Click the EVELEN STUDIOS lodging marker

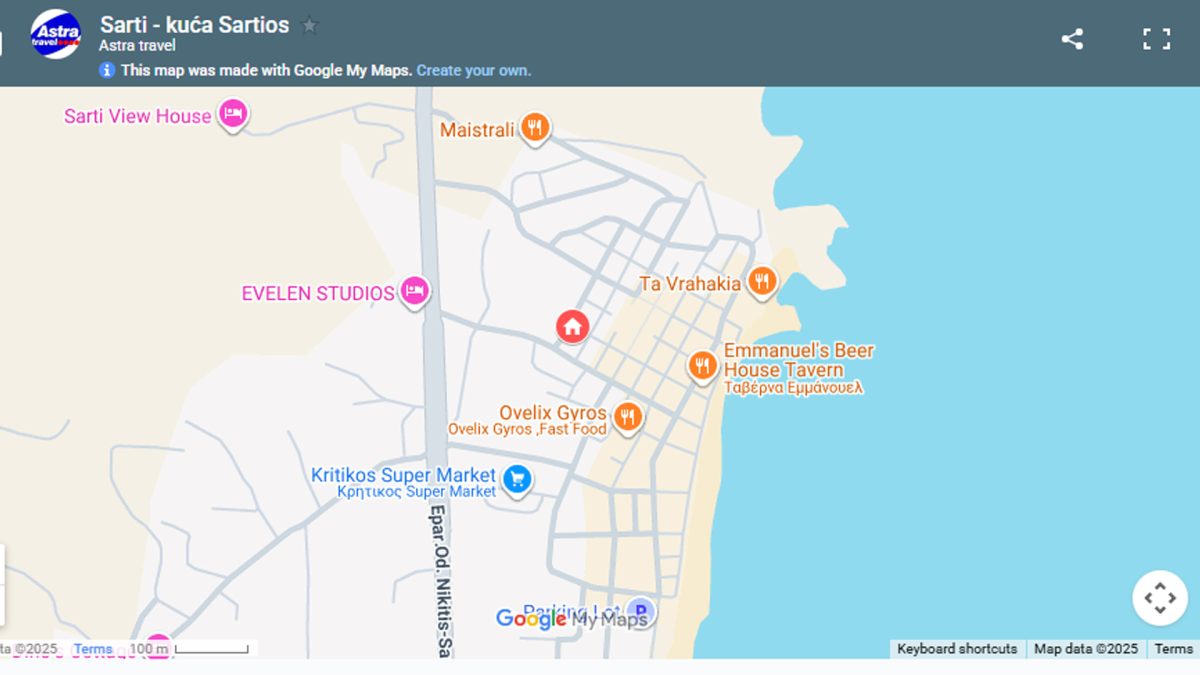click(415, 291)
